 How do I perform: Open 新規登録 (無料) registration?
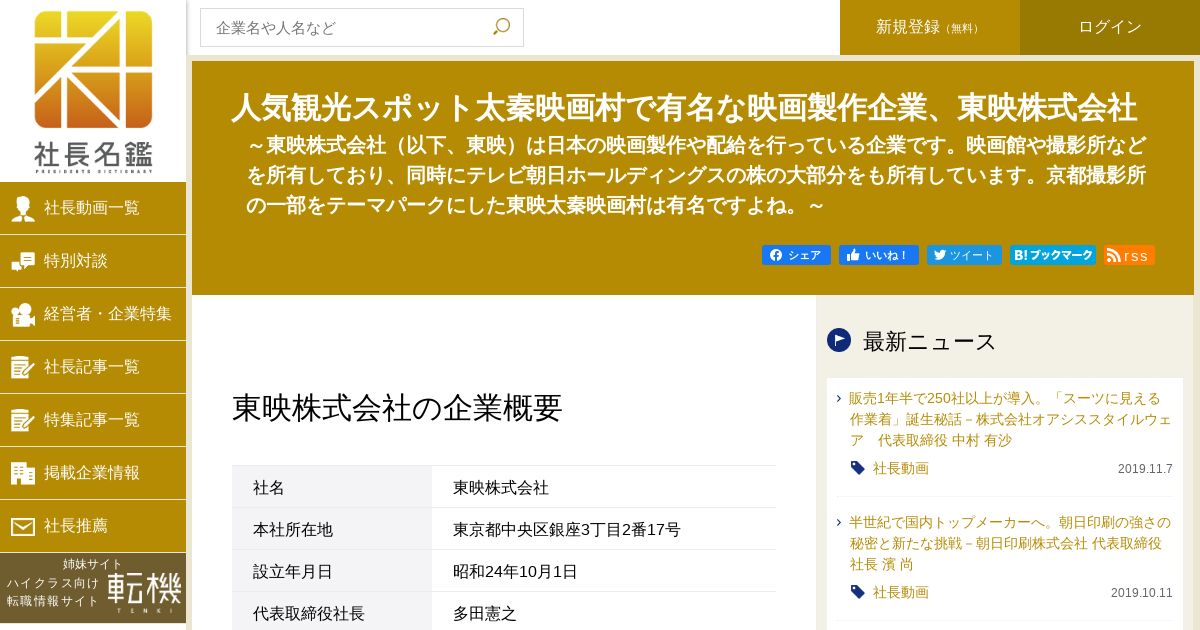930,28
